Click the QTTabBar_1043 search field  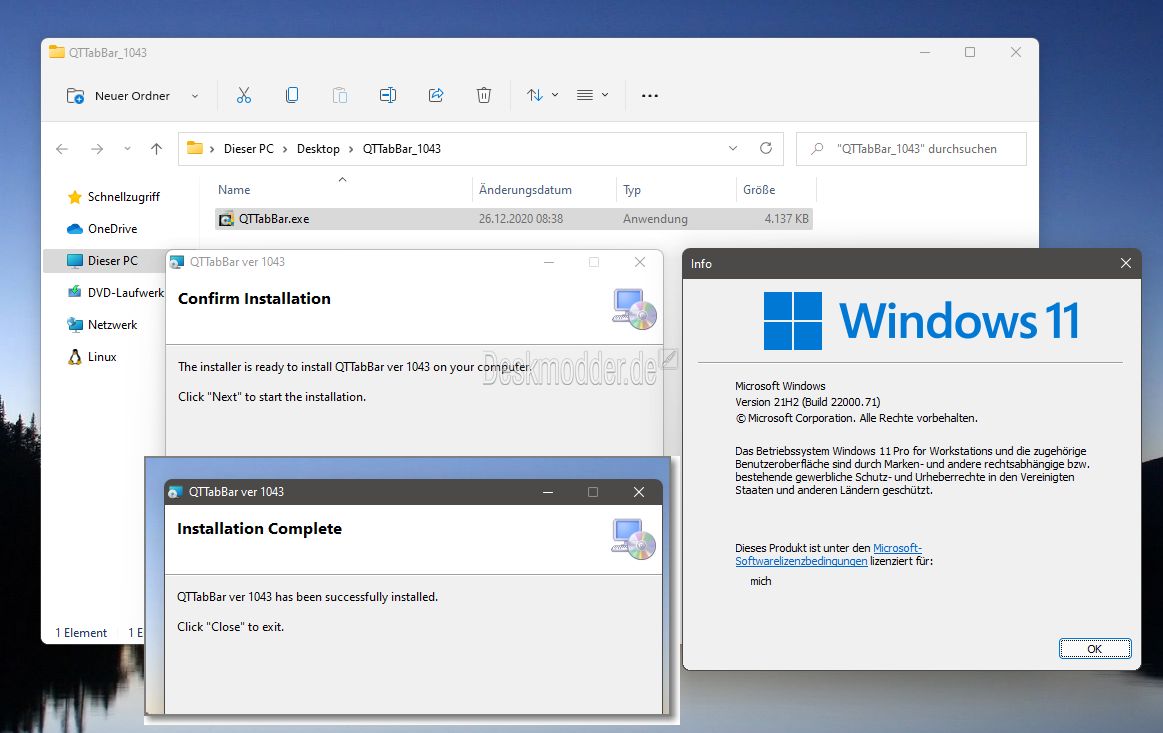coord(912,149)
